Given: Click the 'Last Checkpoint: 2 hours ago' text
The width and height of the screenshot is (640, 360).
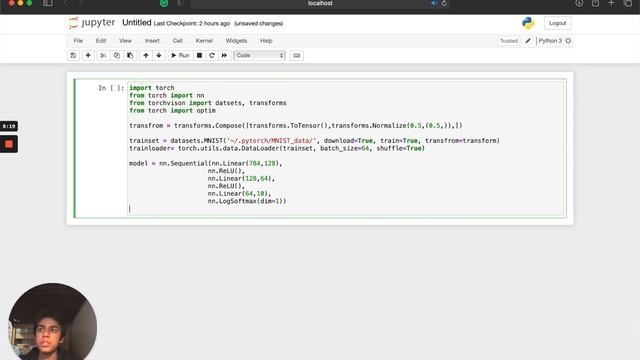Looking at the screenshot, I should pos(191,23).
